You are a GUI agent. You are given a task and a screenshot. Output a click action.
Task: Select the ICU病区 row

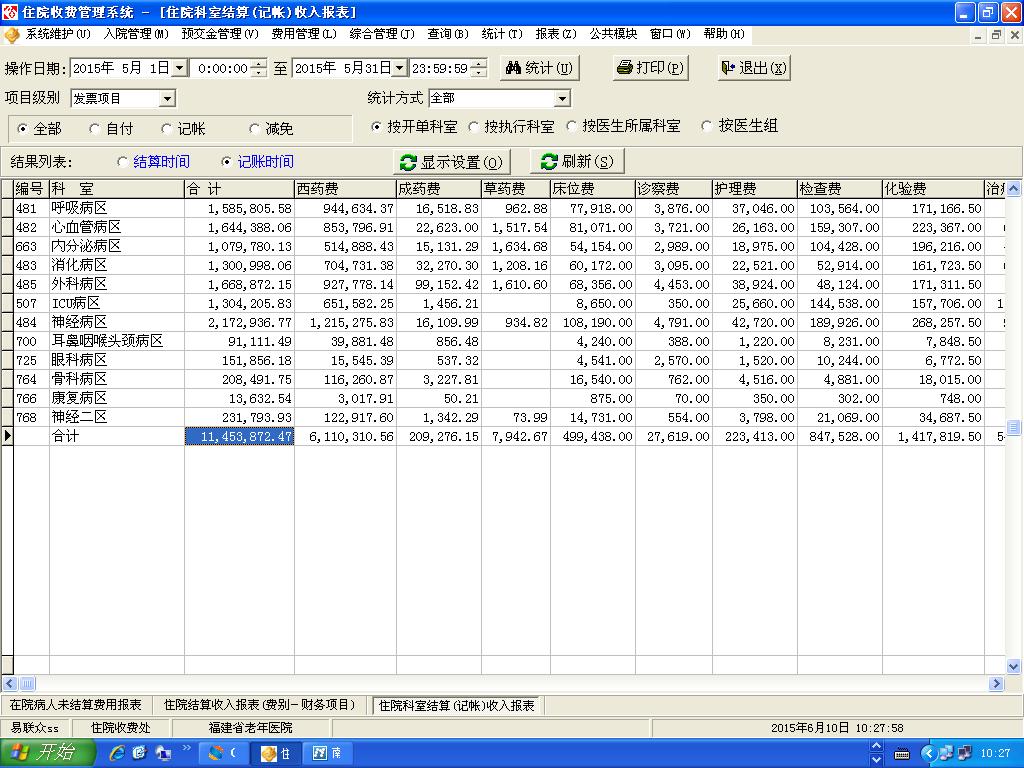(503, 303)
